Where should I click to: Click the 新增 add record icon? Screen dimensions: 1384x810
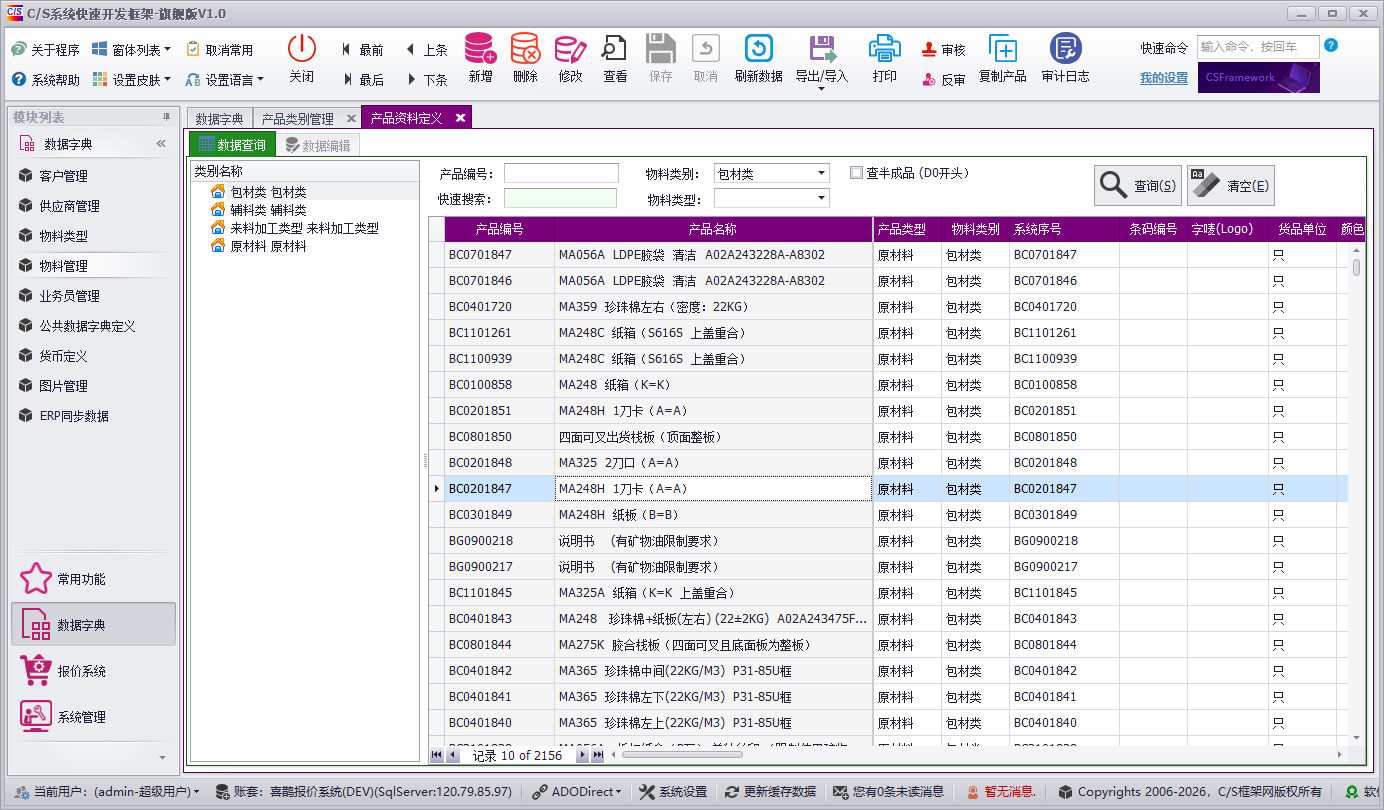pyautogui.click(x=480, y=48)
